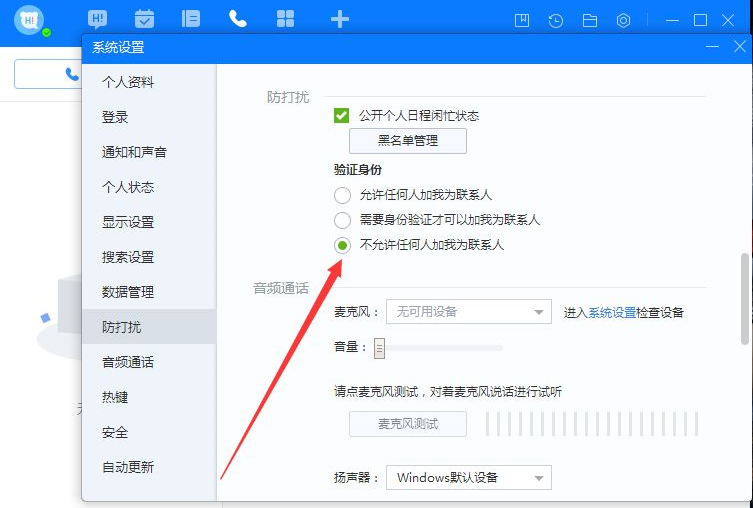Open 个人状态 settings section

(x=149, y=187)
